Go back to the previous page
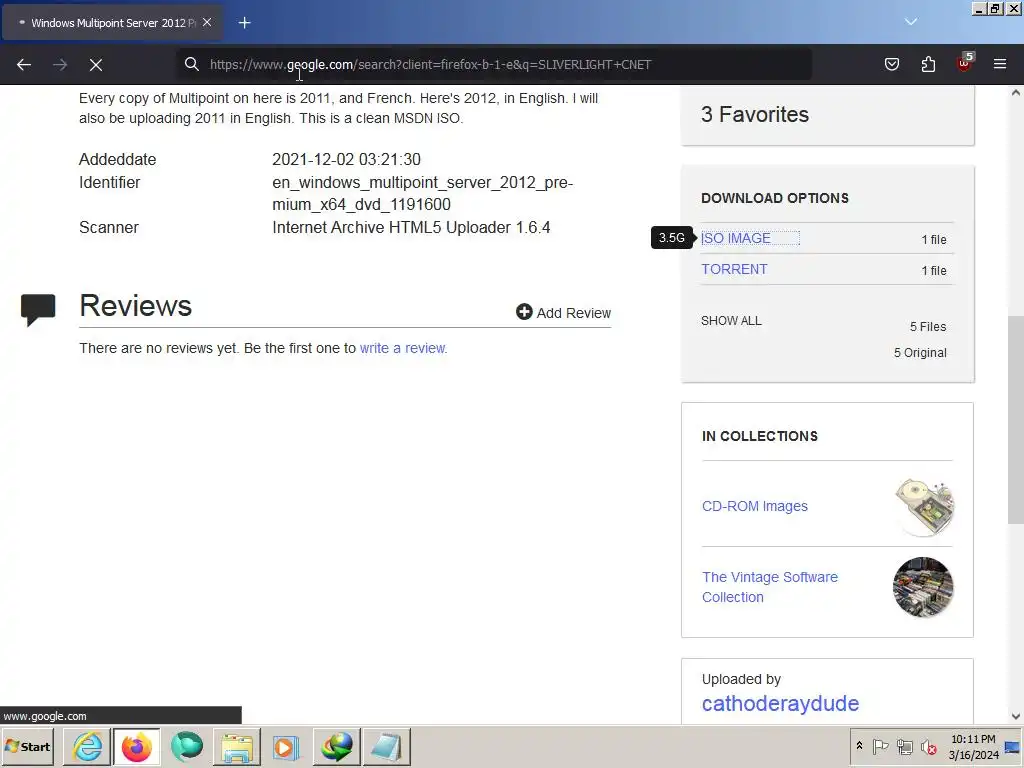This screenshot has height=768, width=1024. coord(24,64)
